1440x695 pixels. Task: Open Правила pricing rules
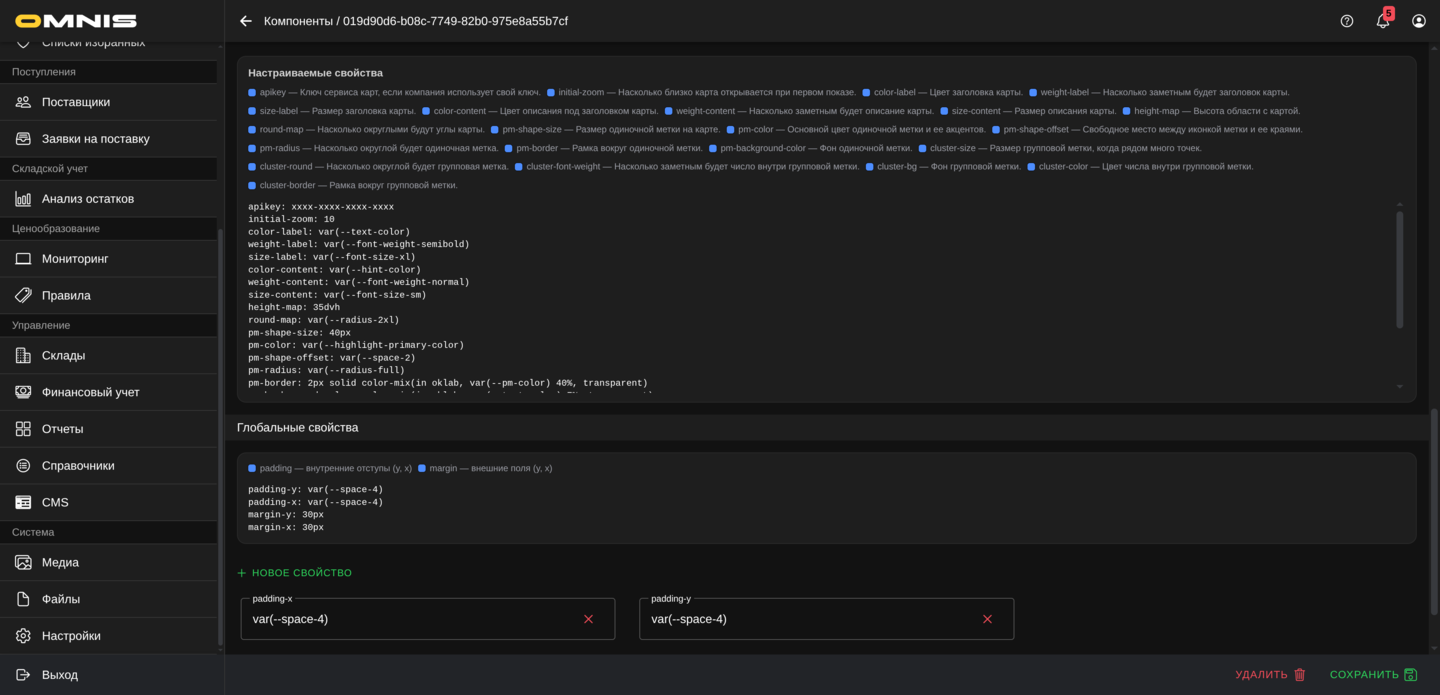click(x=66, y=296)
